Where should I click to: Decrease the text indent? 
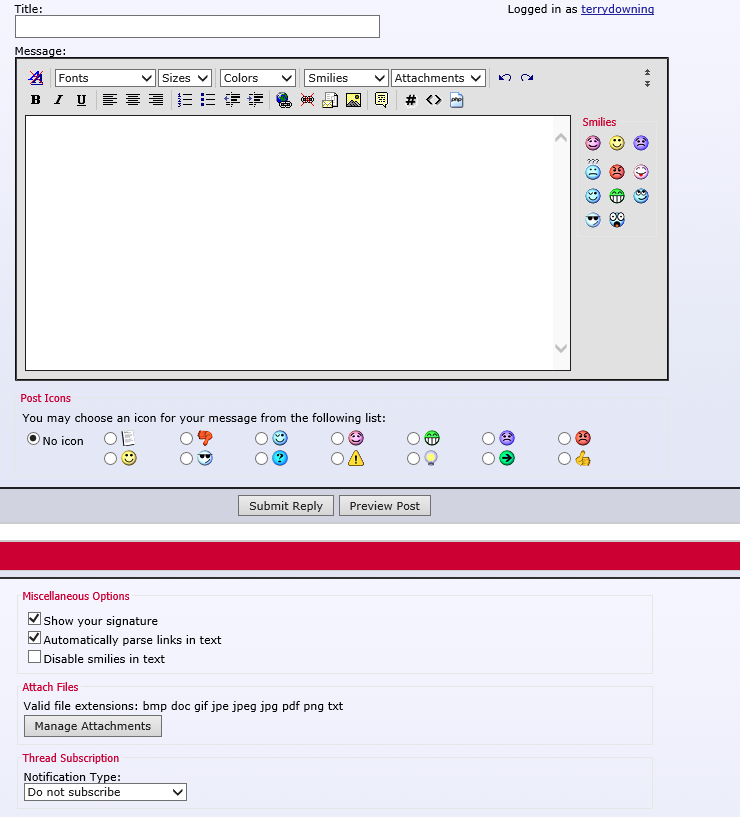pyautogui.click(x=232, y=100)
